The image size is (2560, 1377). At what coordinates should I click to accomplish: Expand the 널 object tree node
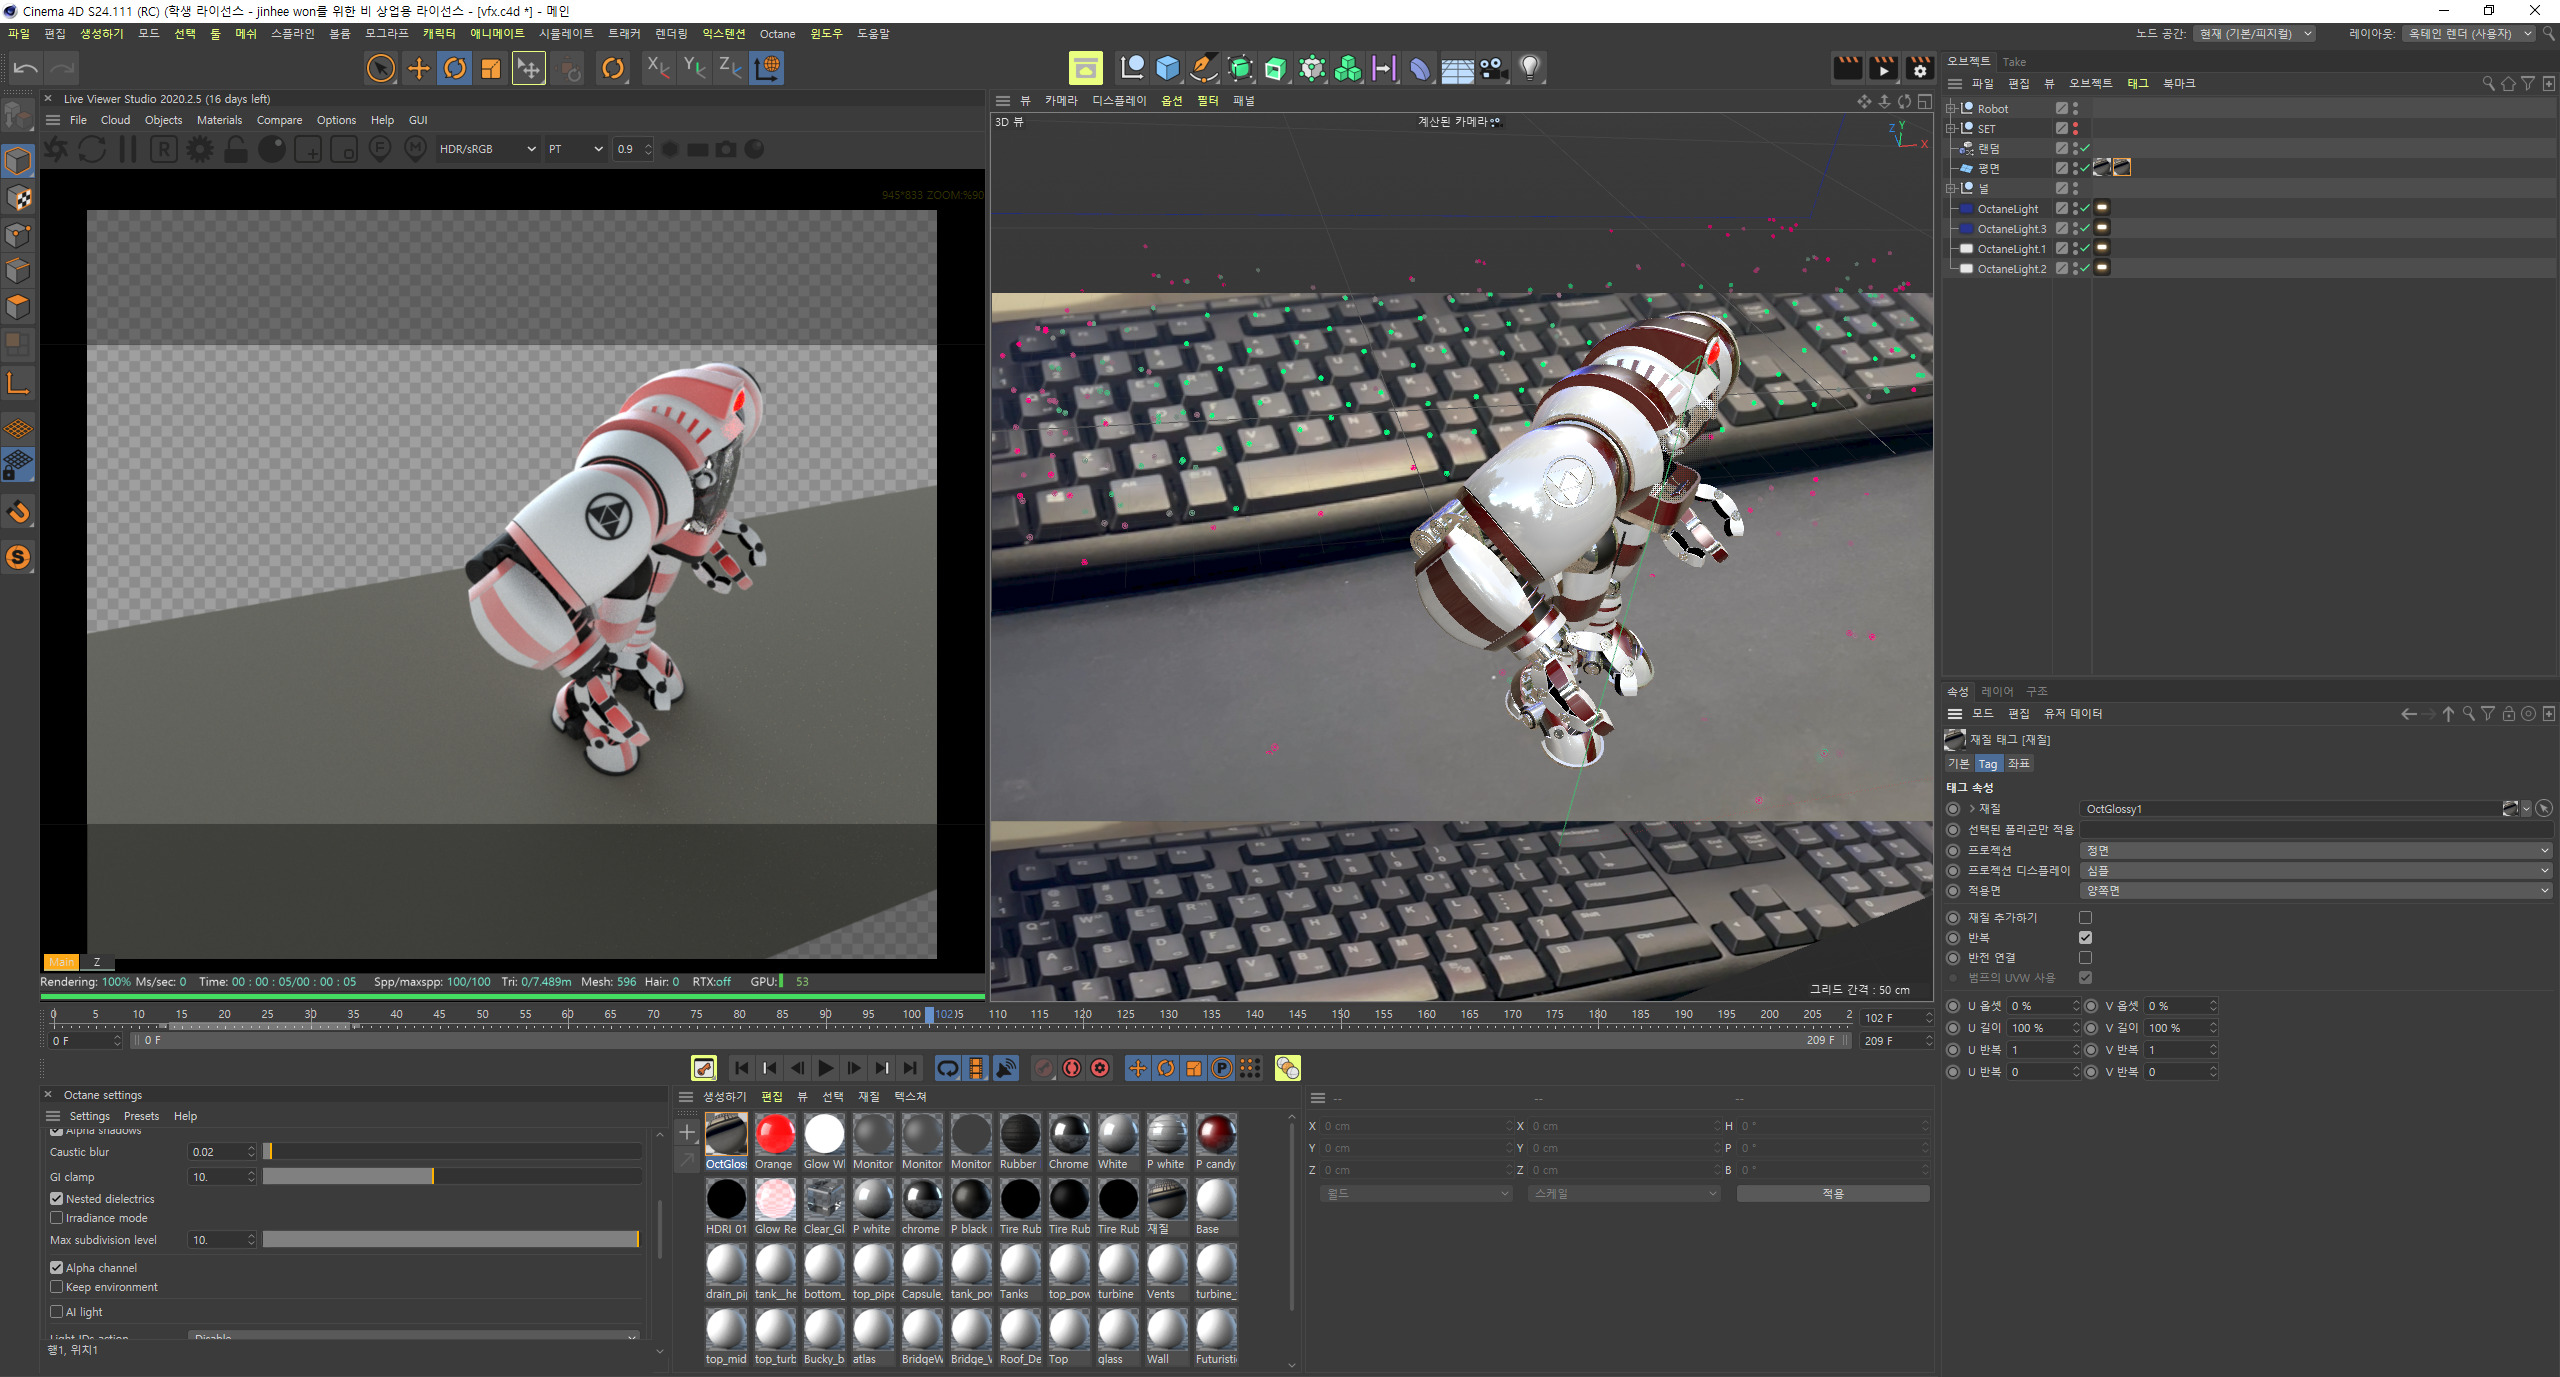tap(1950, 188)
